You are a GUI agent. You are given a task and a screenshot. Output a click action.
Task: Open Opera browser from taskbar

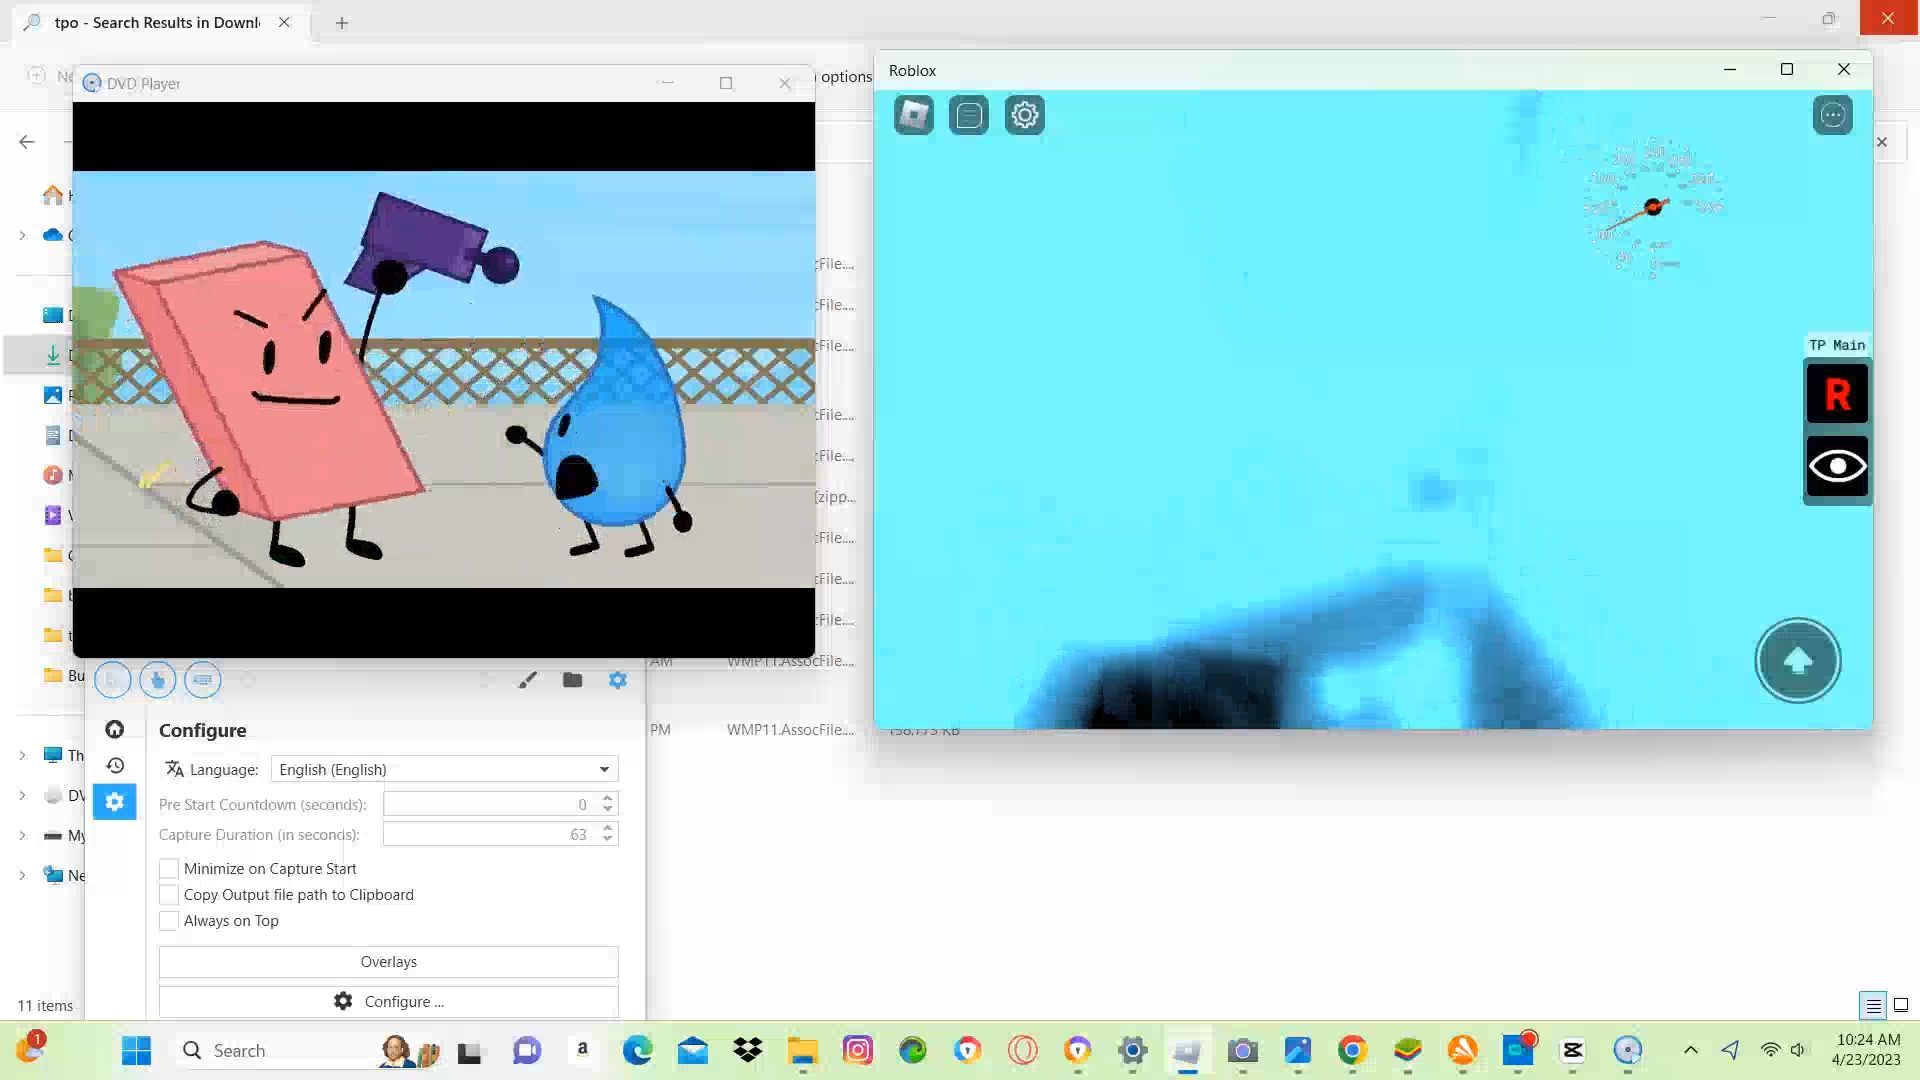pos(1022,1050)
